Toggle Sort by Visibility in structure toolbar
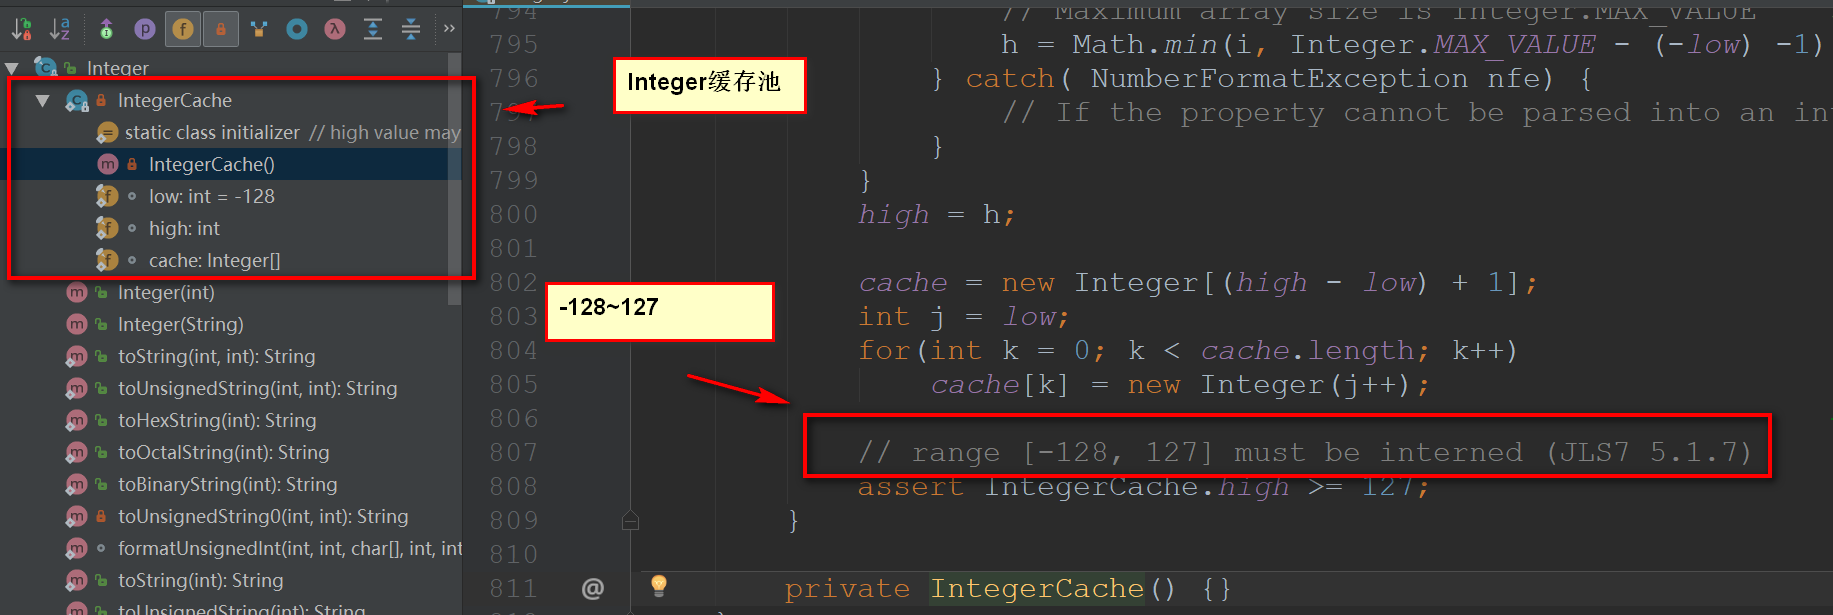This screenshot has width=1833, height=615. 21,29
